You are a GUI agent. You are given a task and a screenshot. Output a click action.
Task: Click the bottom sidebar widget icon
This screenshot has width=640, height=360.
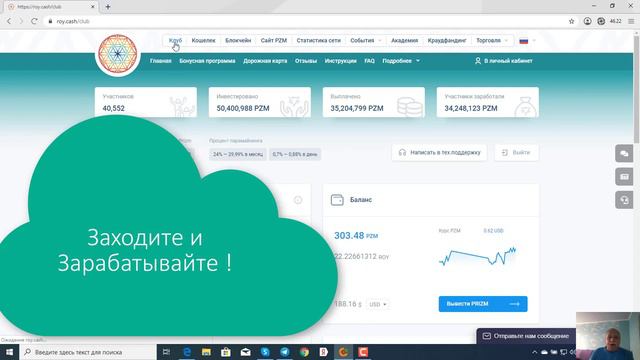624,200
